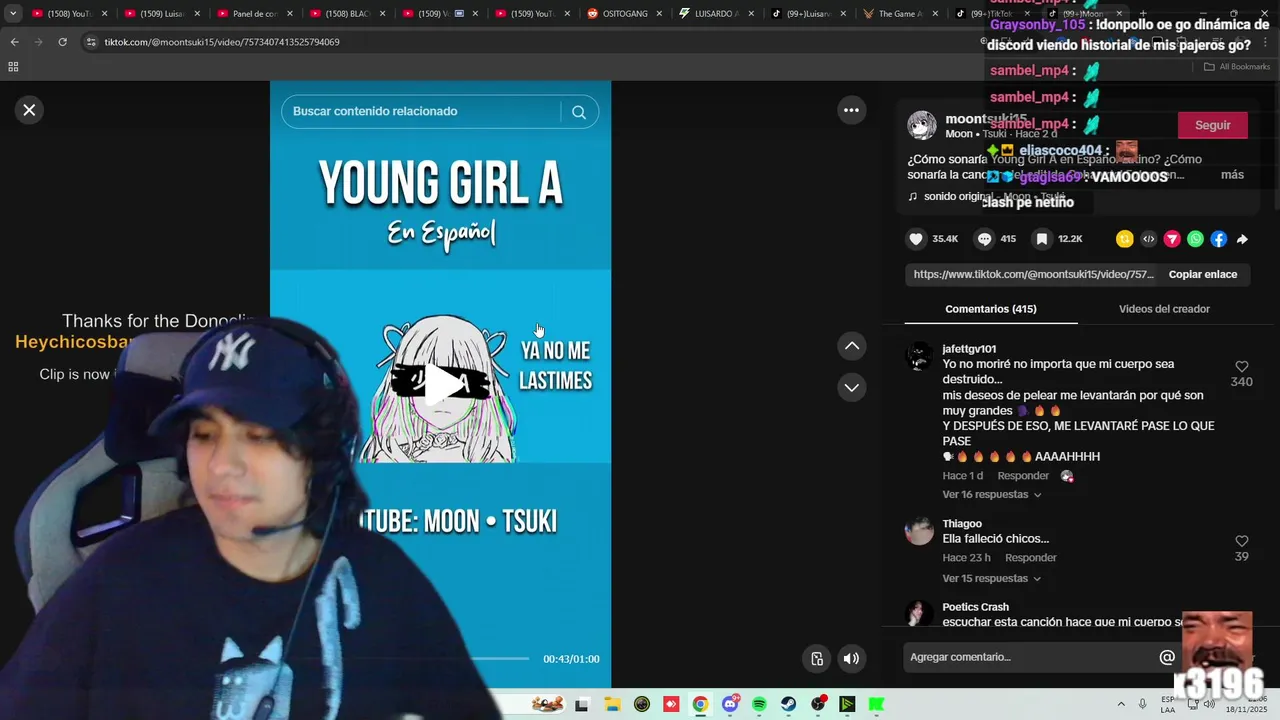Open Discord from the taskbar
The height and width of the screenshot is (720, 1280).
point(730,705)
